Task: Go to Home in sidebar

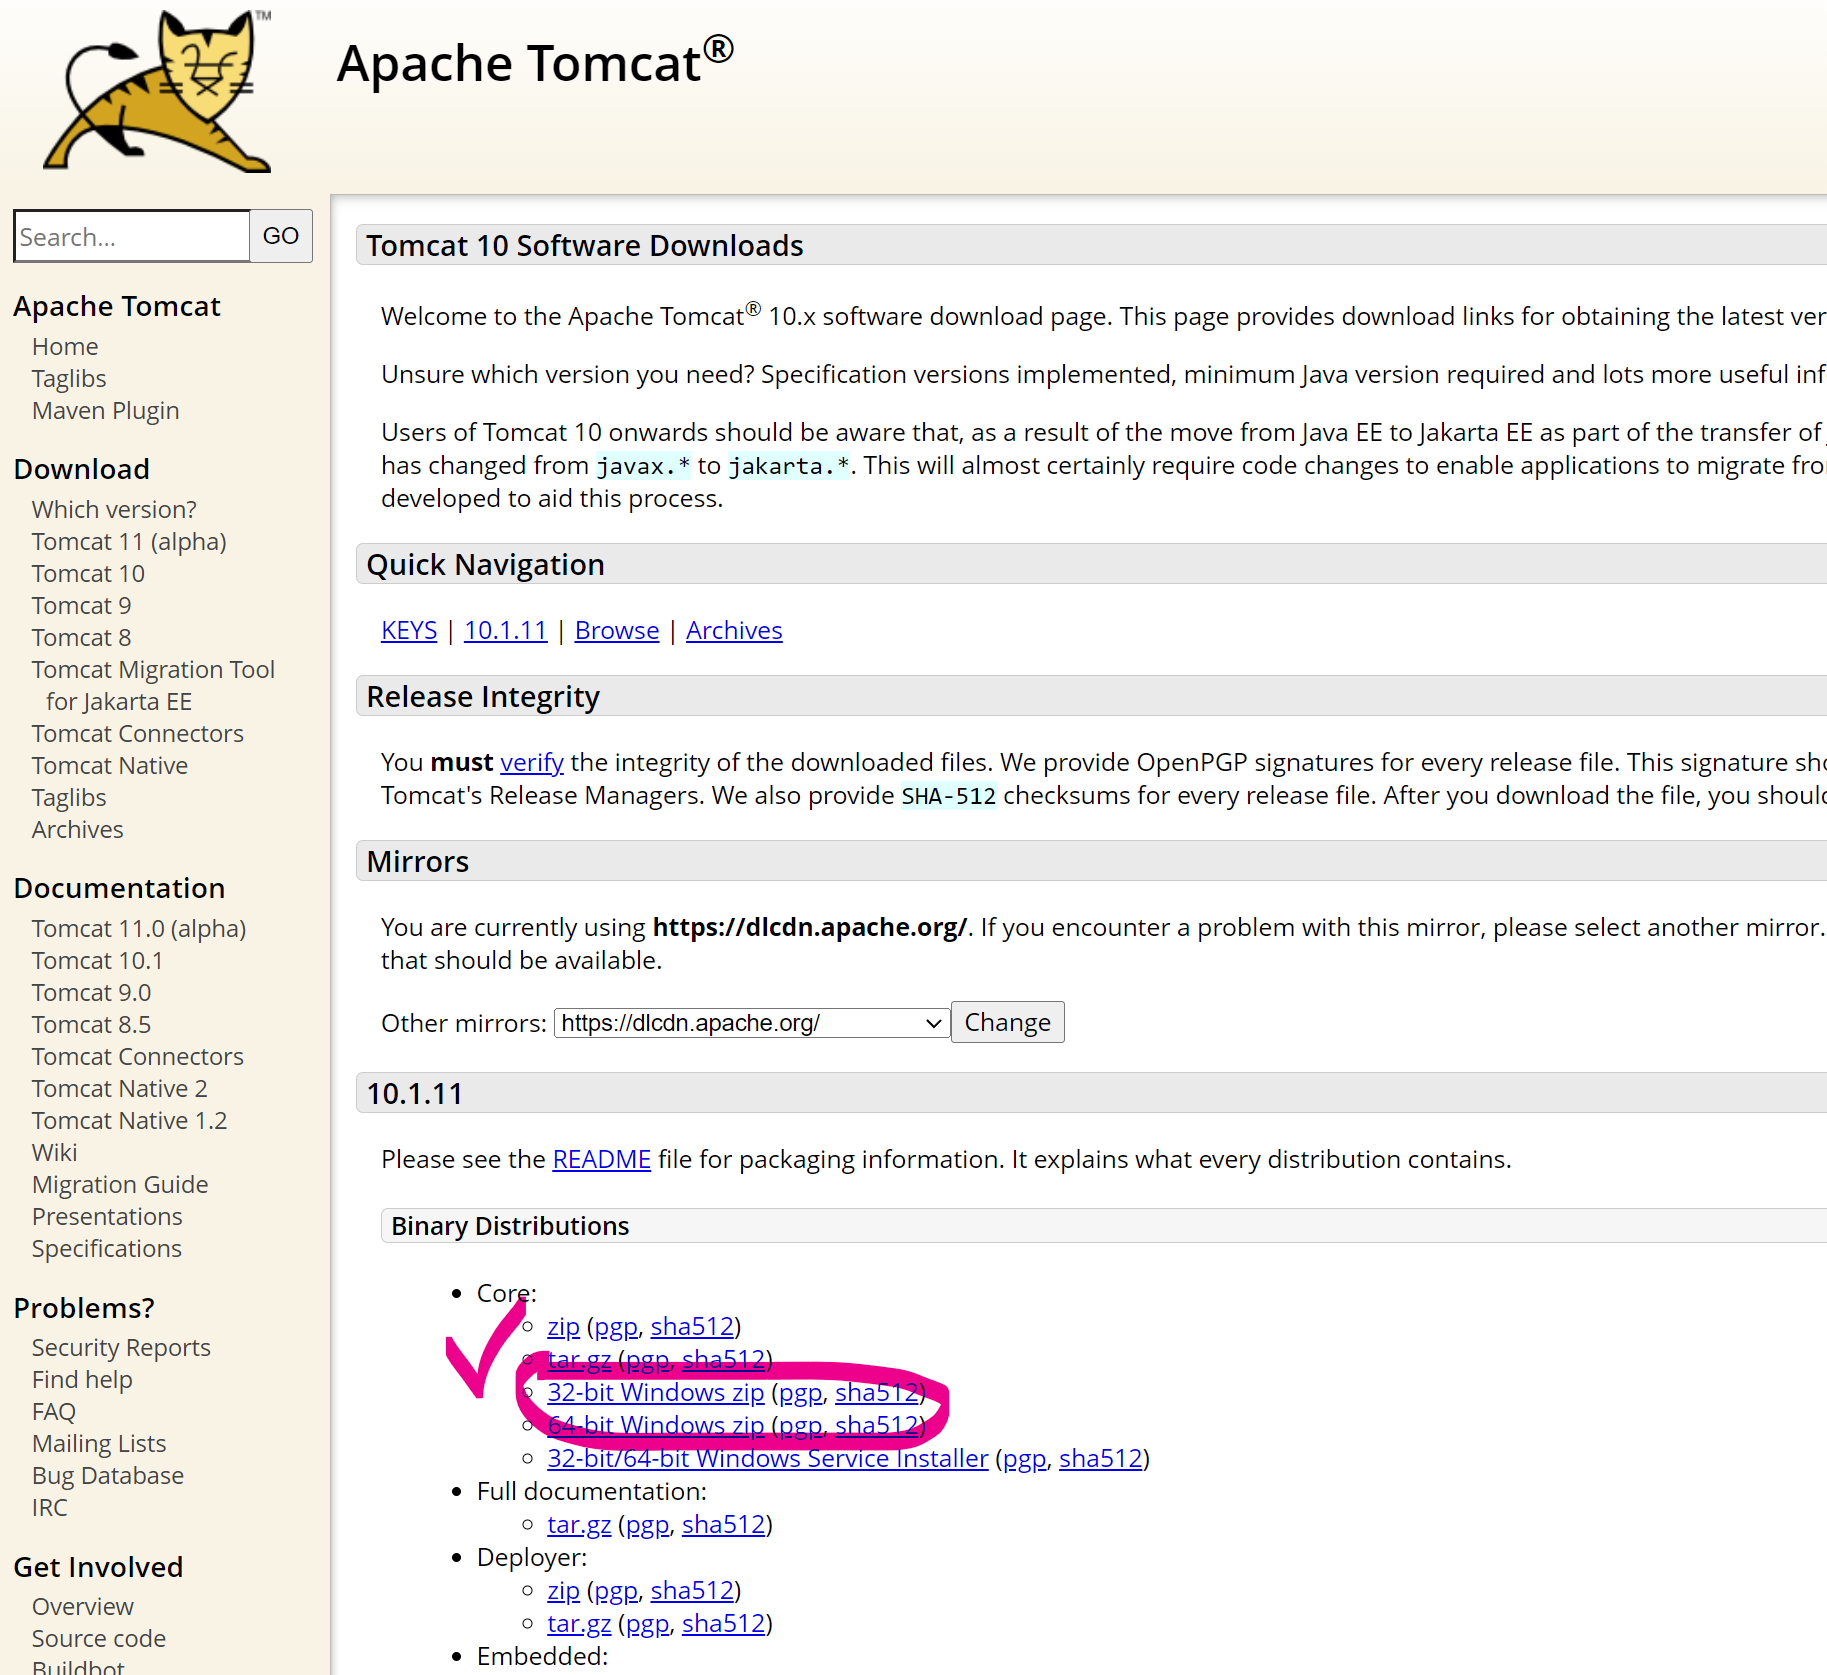Action: [65, 346]
